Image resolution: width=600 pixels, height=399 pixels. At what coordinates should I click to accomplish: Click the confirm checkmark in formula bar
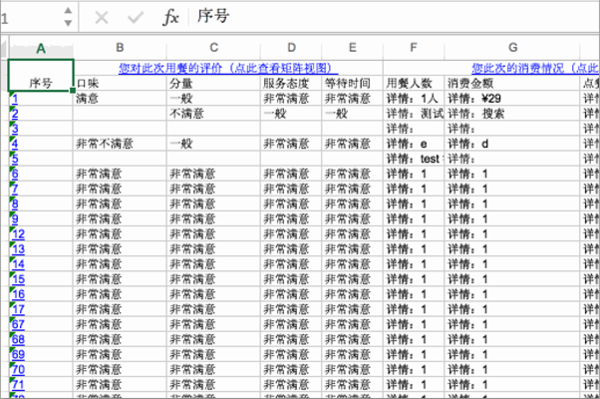pyautogui.click(x=135, y=17)
